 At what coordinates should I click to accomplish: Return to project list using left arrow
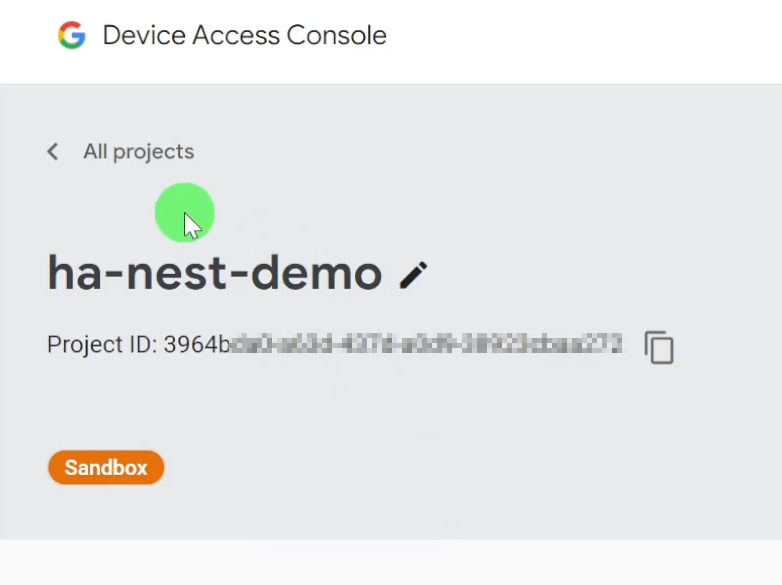tap(53, 152)
